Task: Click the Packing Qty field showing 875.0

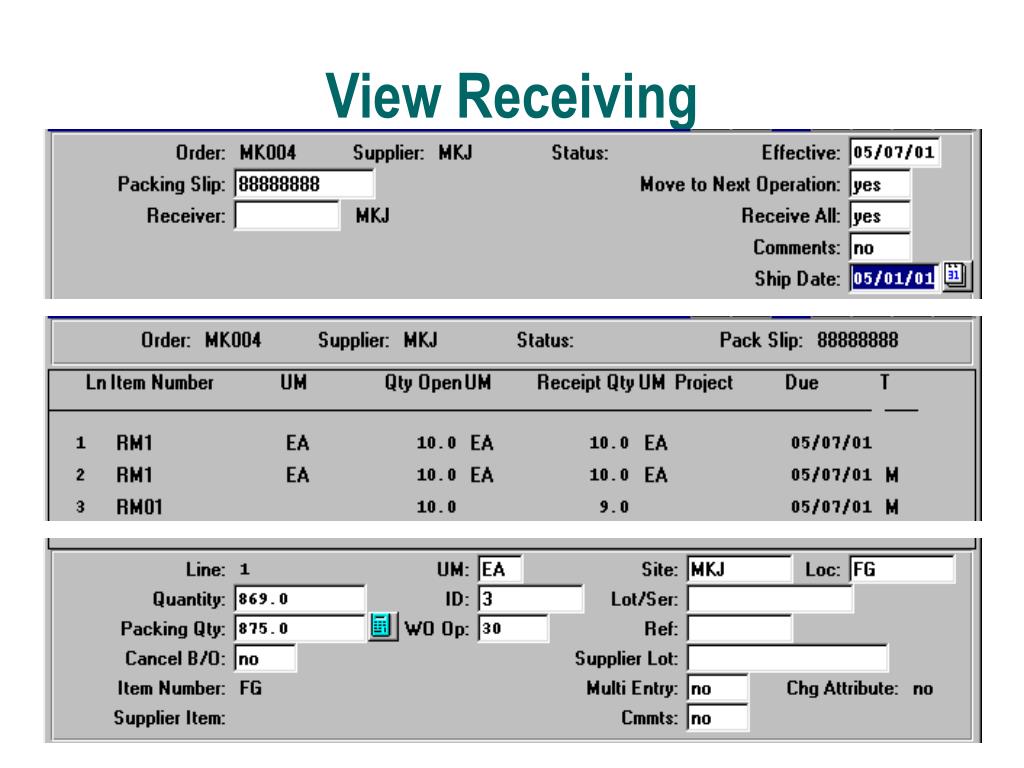Action: (299, 628)
